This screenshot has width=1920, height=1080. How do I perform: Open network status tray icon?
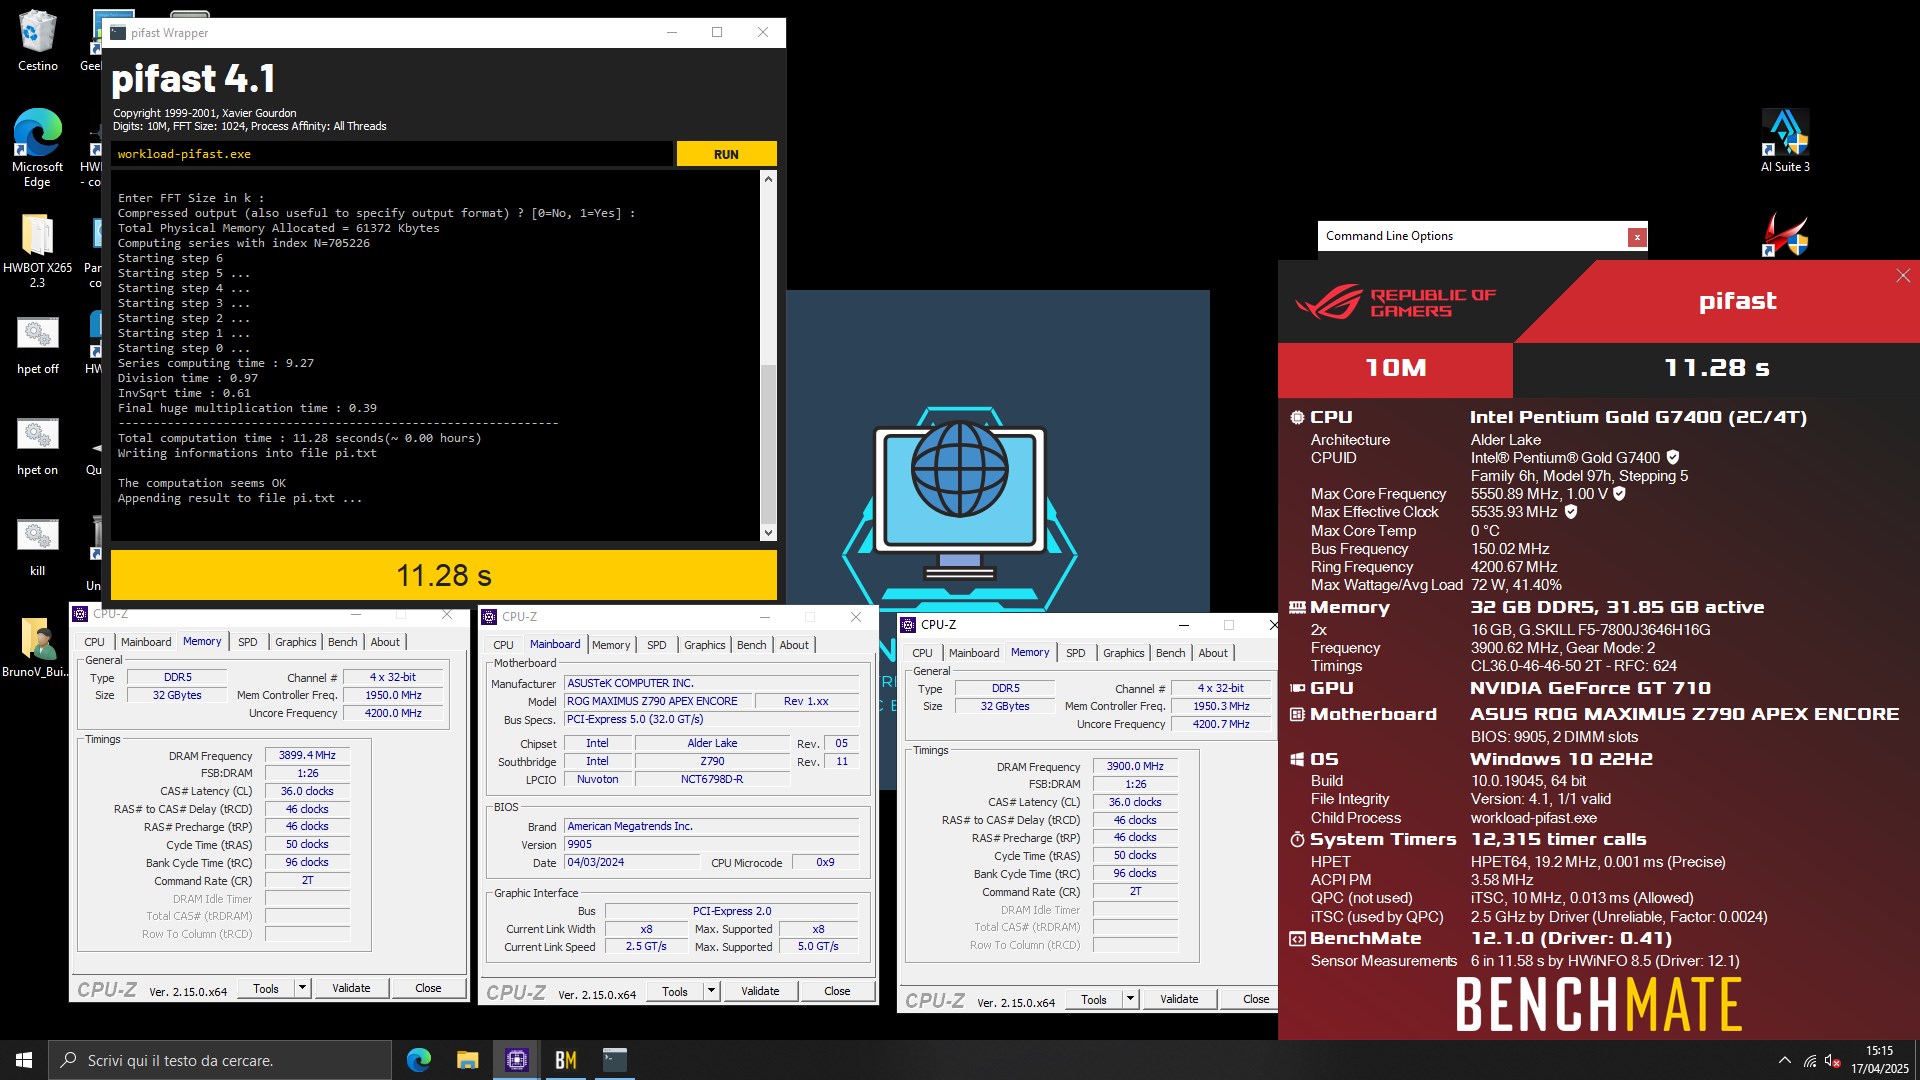click(1810, 1061)
